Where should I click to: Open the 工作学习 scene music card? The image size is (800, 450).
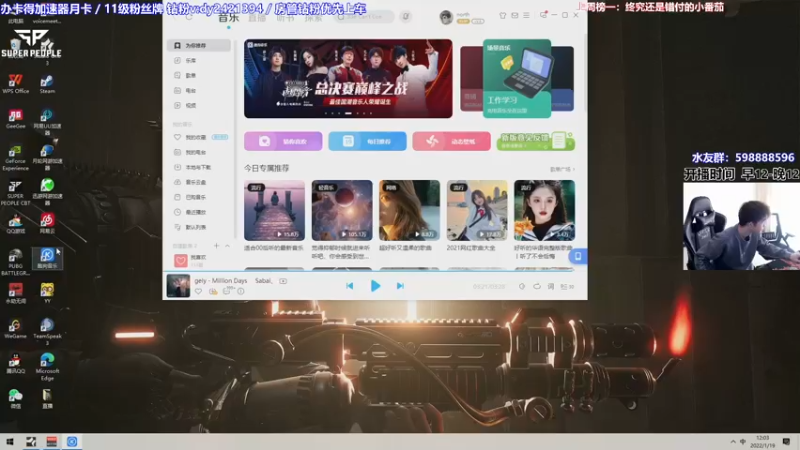coord(517,79)
